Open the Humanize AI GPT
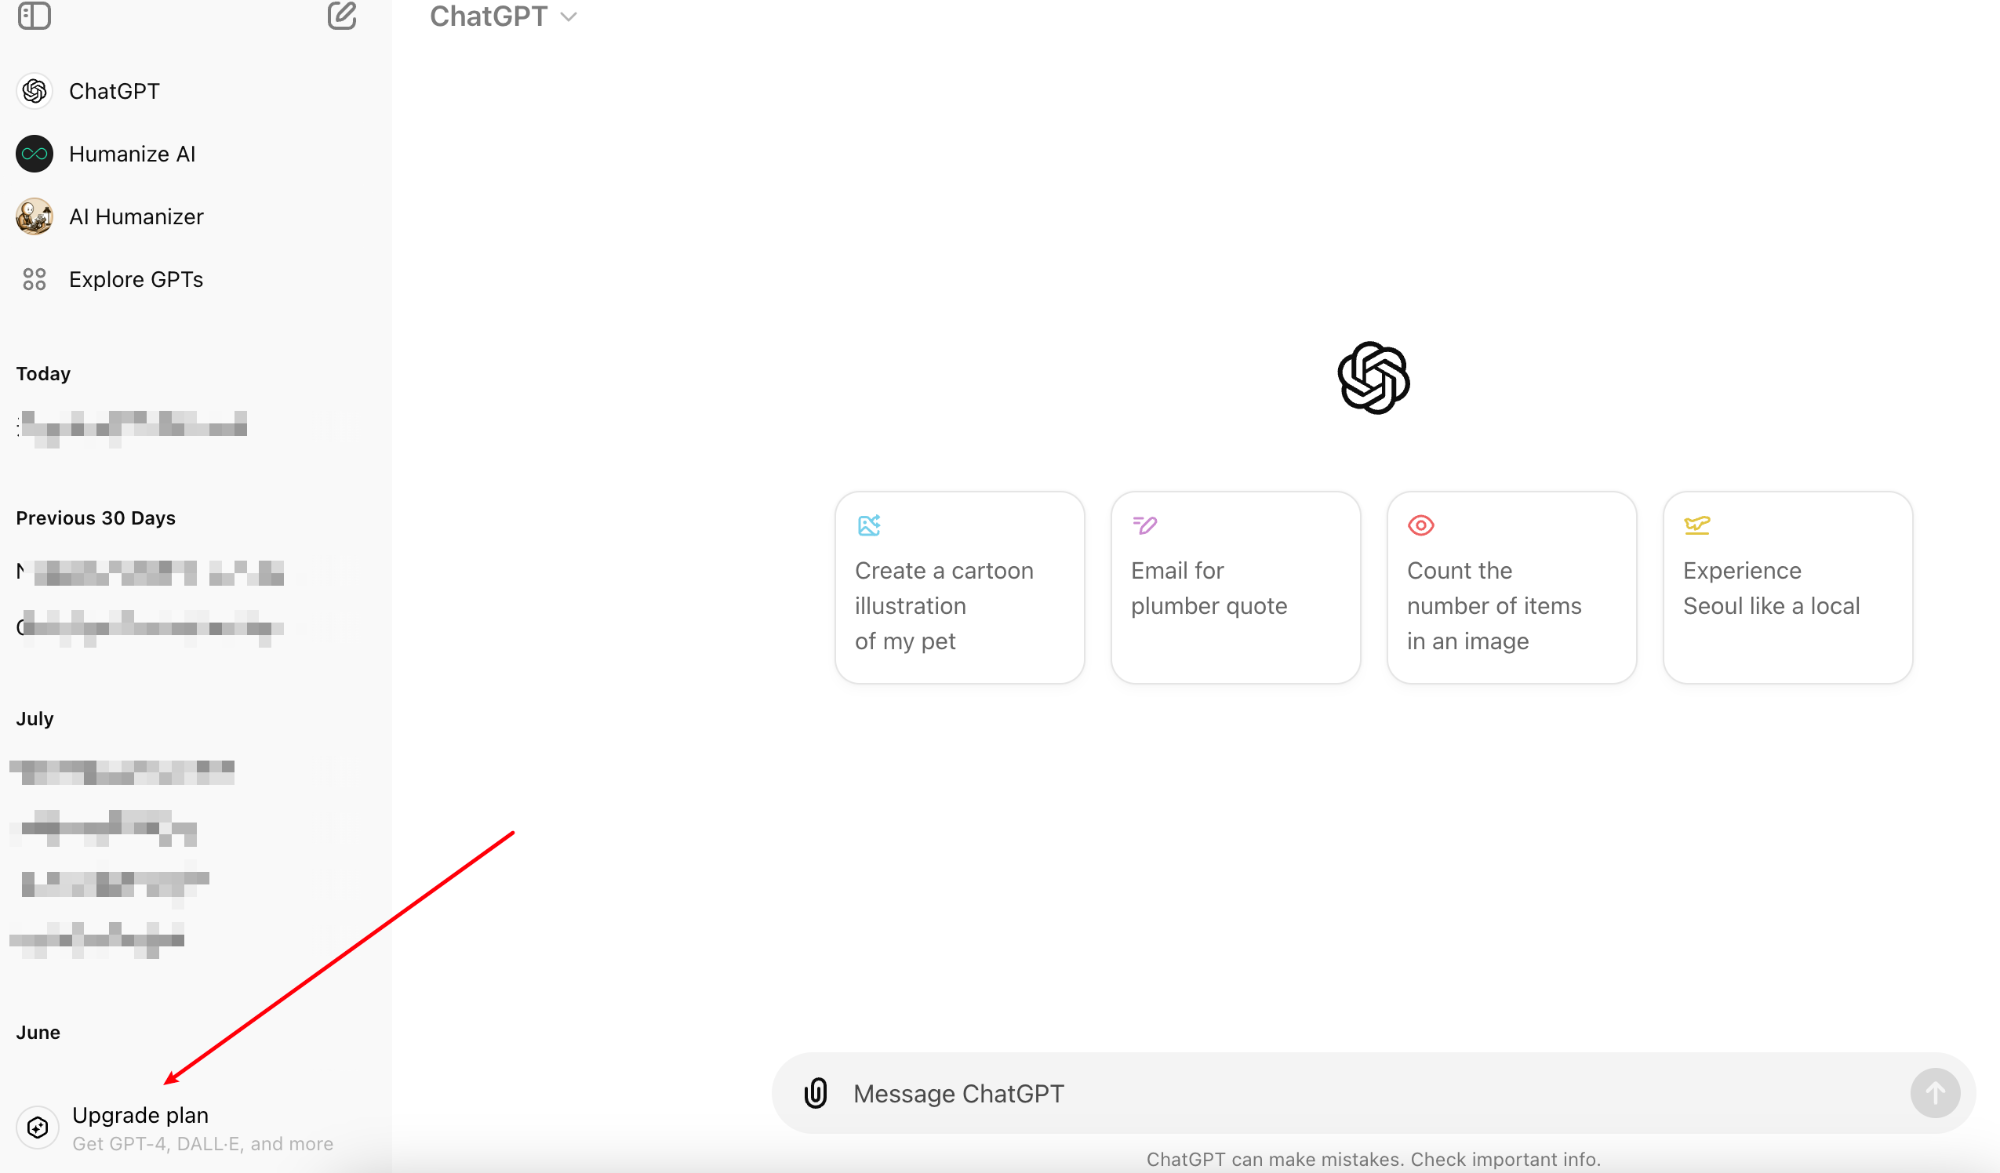The width and height of the screenshot is (2000, 1173). click(133, 154)
